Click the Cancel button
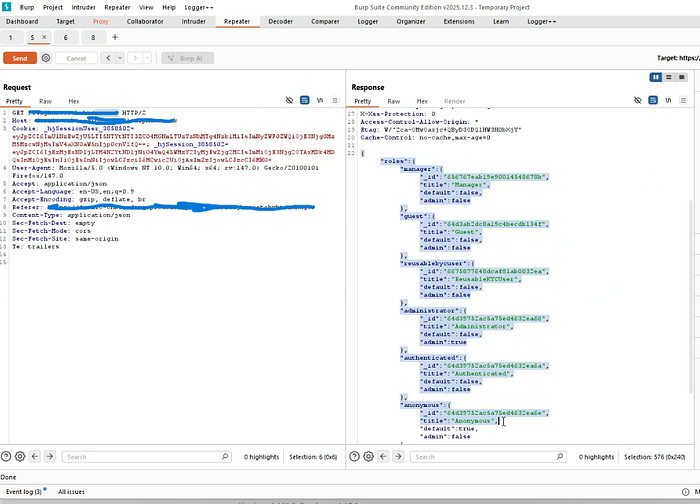700x504 pixels. click(x=76, y=58)
